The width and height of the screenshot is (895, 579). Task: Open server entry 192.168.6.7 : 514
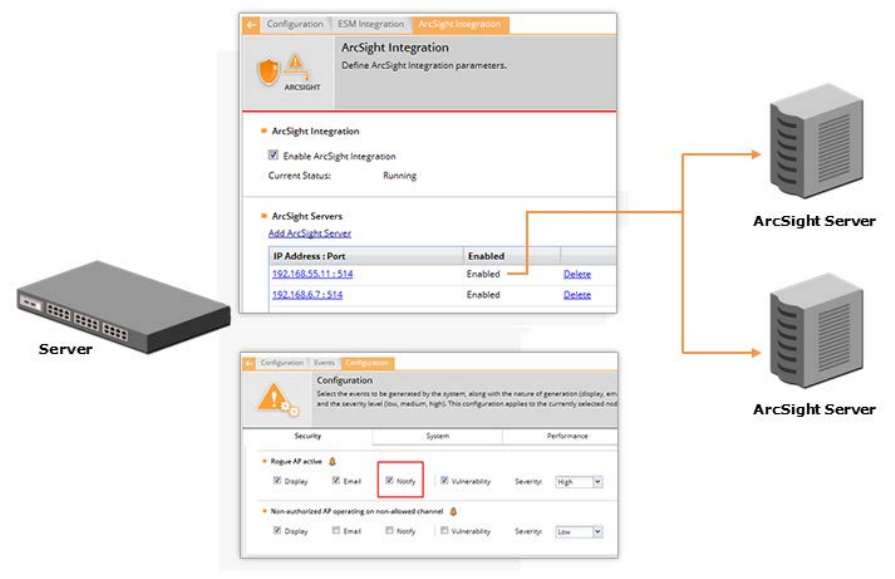click(307, 295)
